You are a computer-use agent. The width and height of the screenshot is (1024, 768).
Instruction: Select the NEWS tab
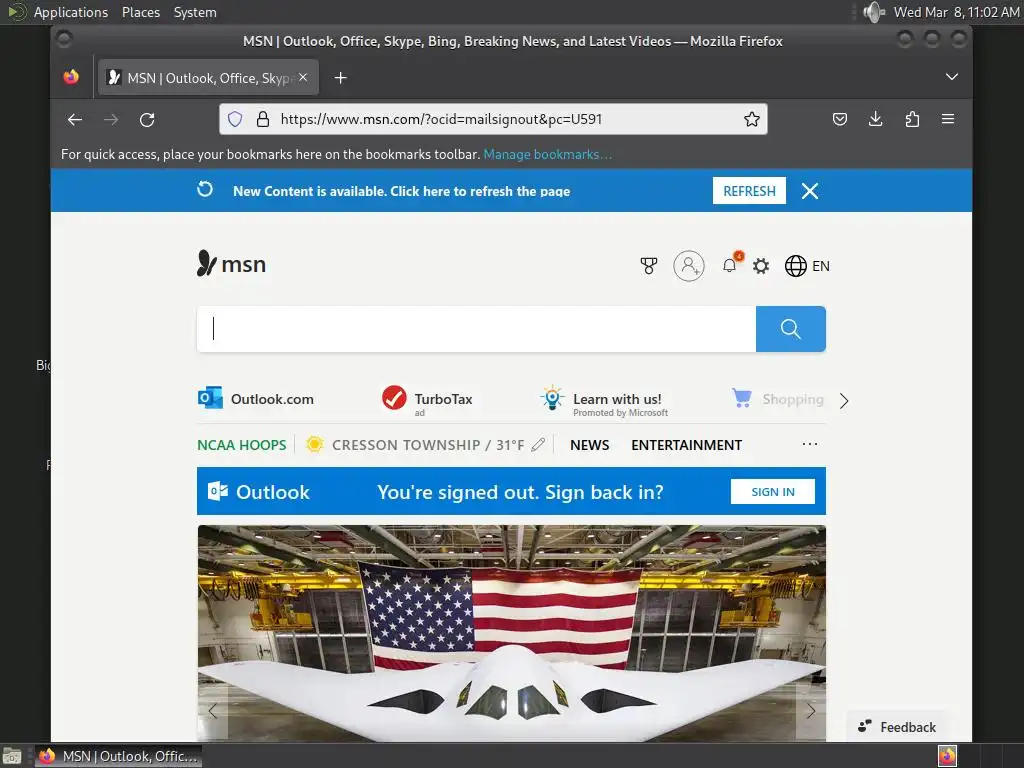pyautogui.click(x=590, y=445)
